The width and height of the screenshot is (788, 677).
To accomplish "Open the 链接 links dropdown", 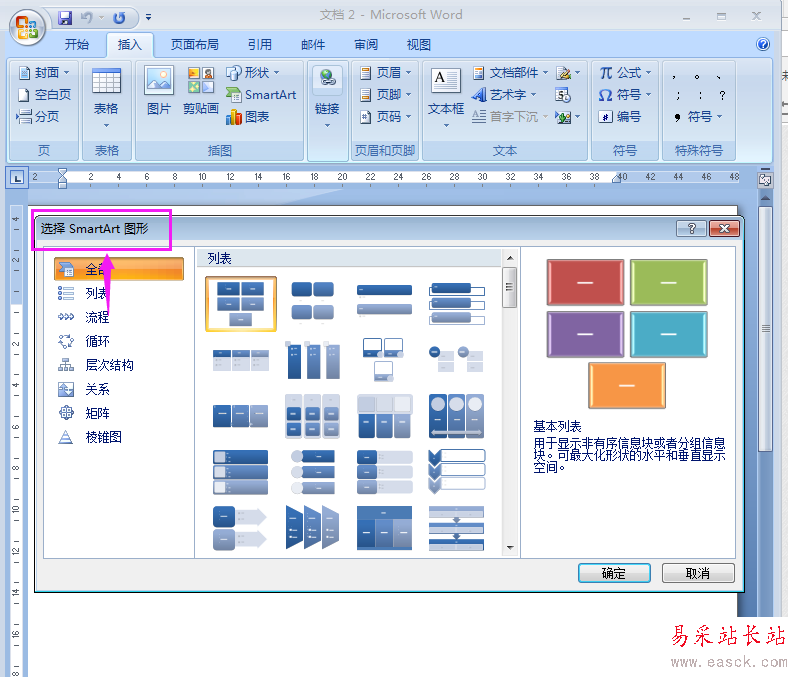I will click(327, 99).
